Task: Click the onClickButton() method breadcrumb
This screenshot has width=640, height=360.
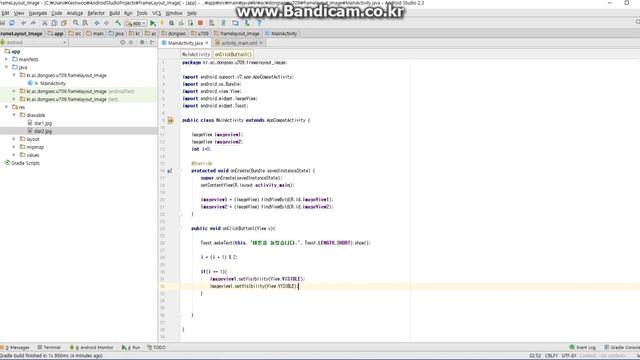Action: tap(233, 54)
